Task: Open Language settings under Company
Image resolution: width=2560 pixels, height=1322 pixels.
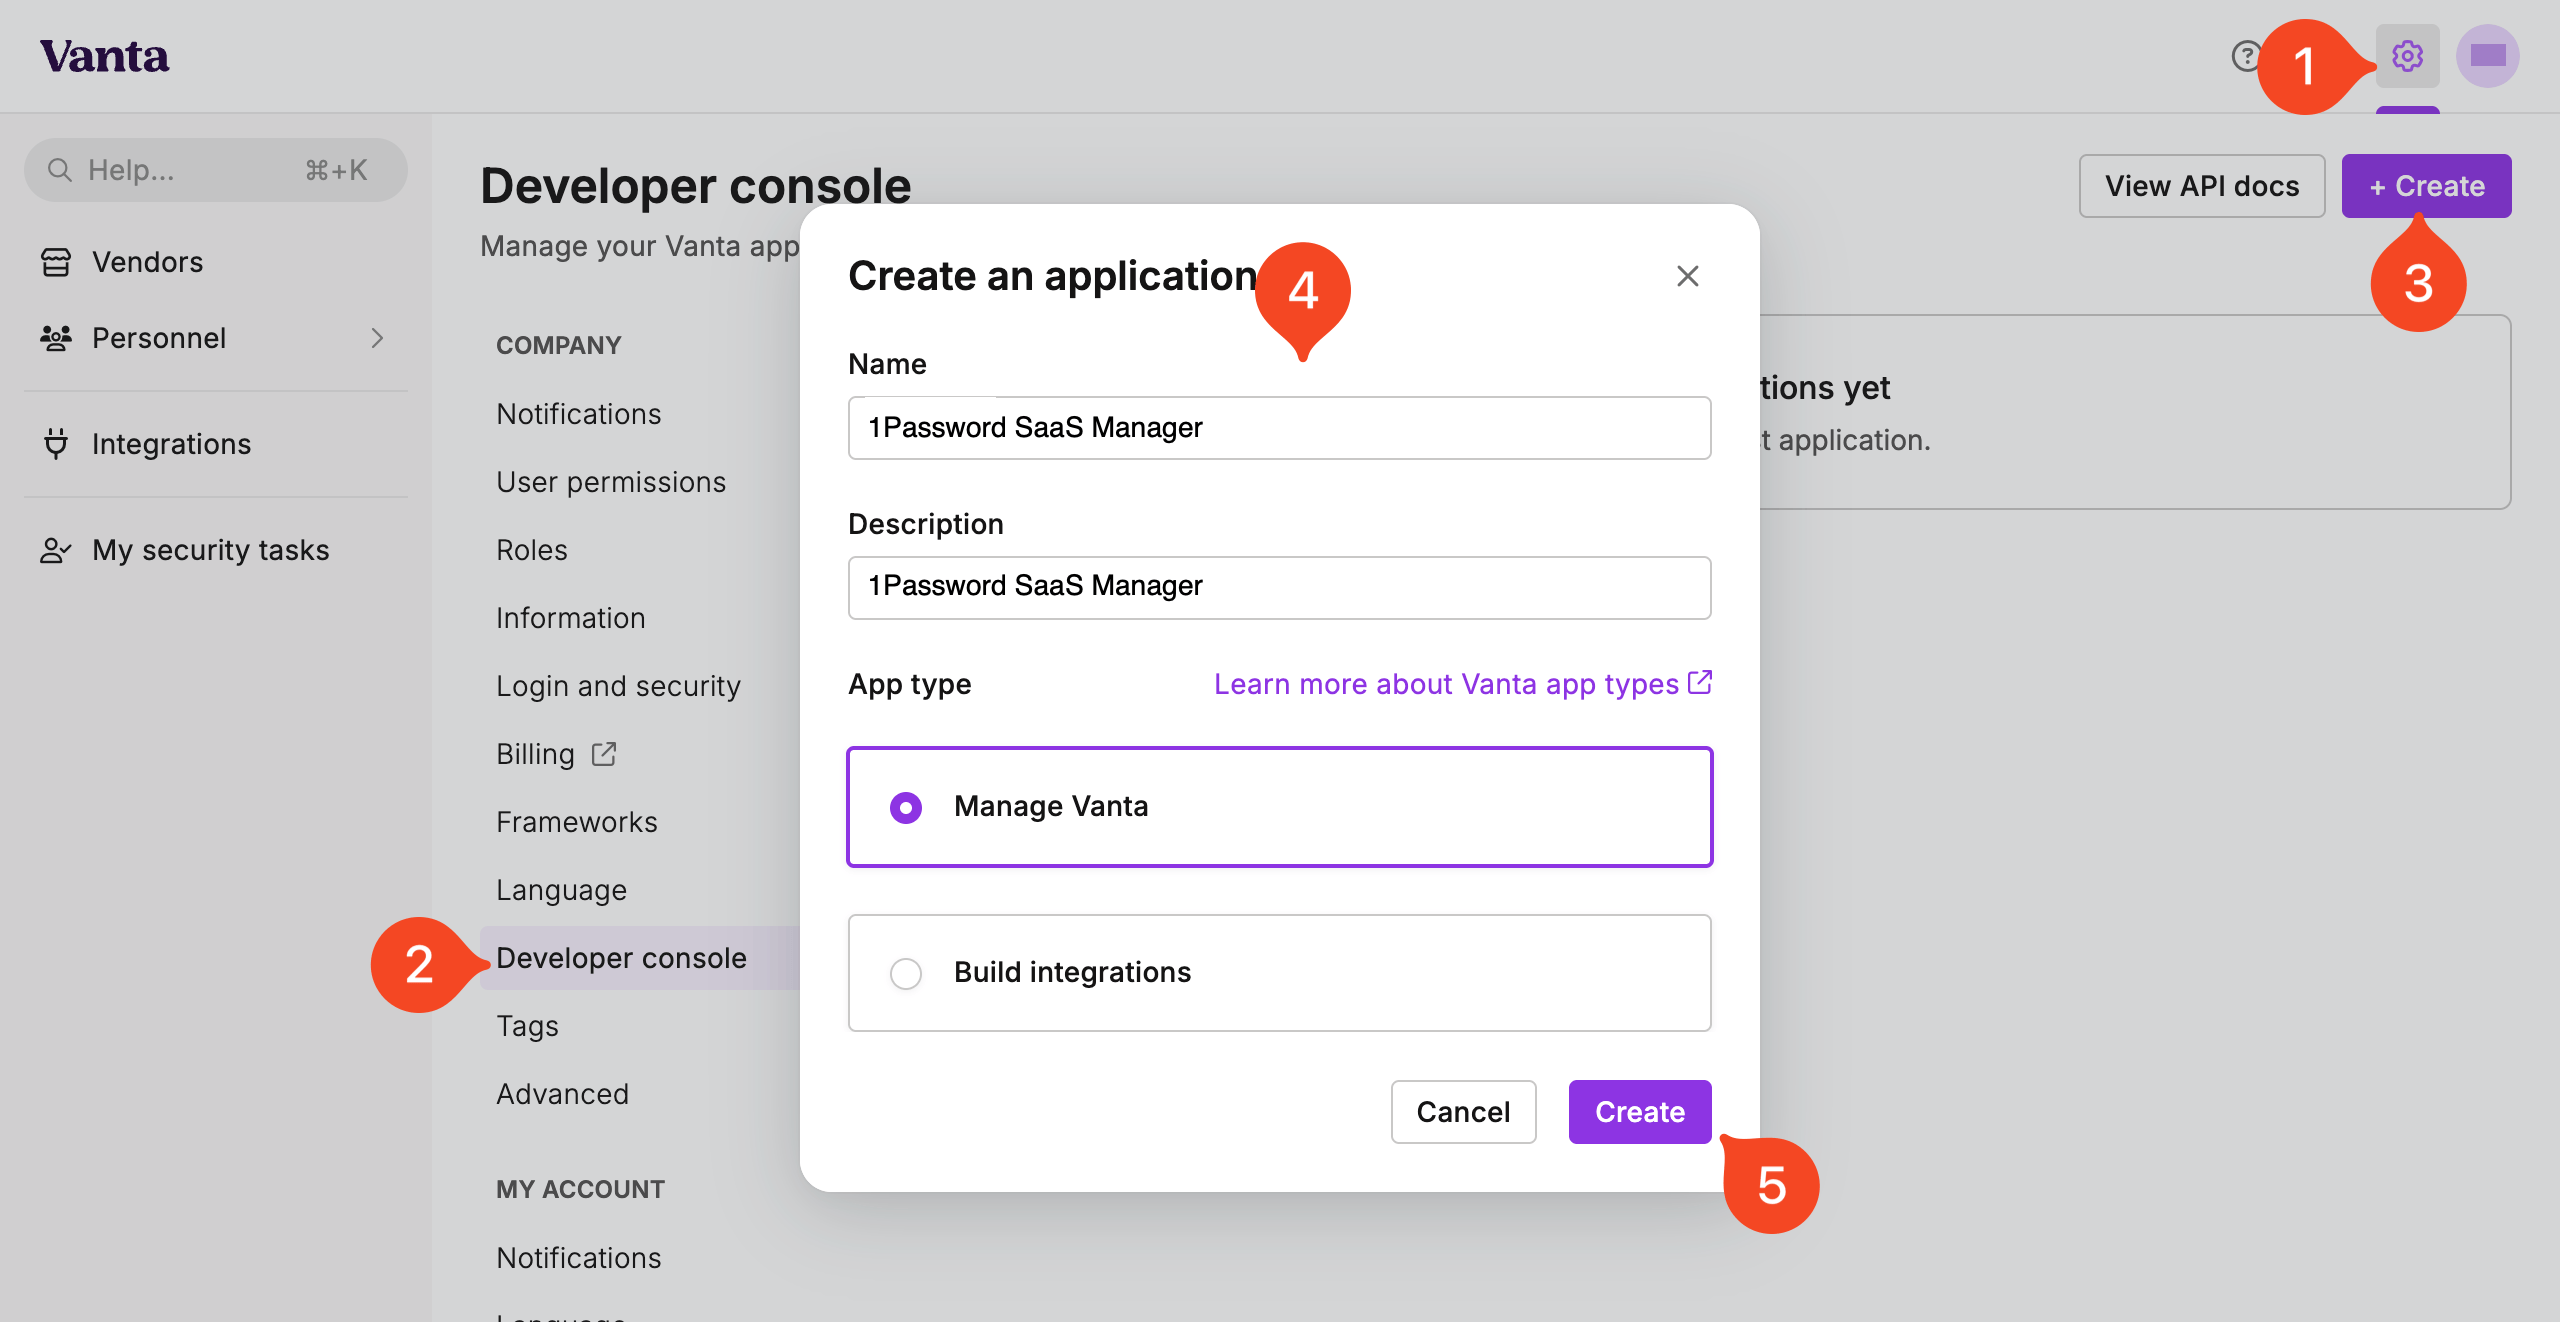Action: pyautogui.click(x=562, y=890)
